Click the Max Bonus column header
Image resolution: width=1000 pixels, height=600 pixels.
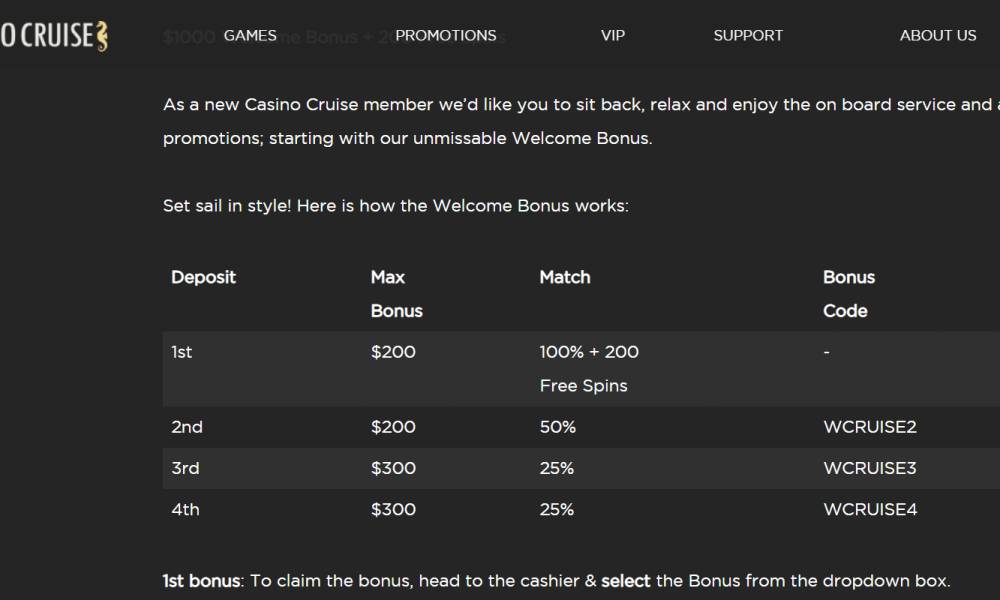pos(396,294)
